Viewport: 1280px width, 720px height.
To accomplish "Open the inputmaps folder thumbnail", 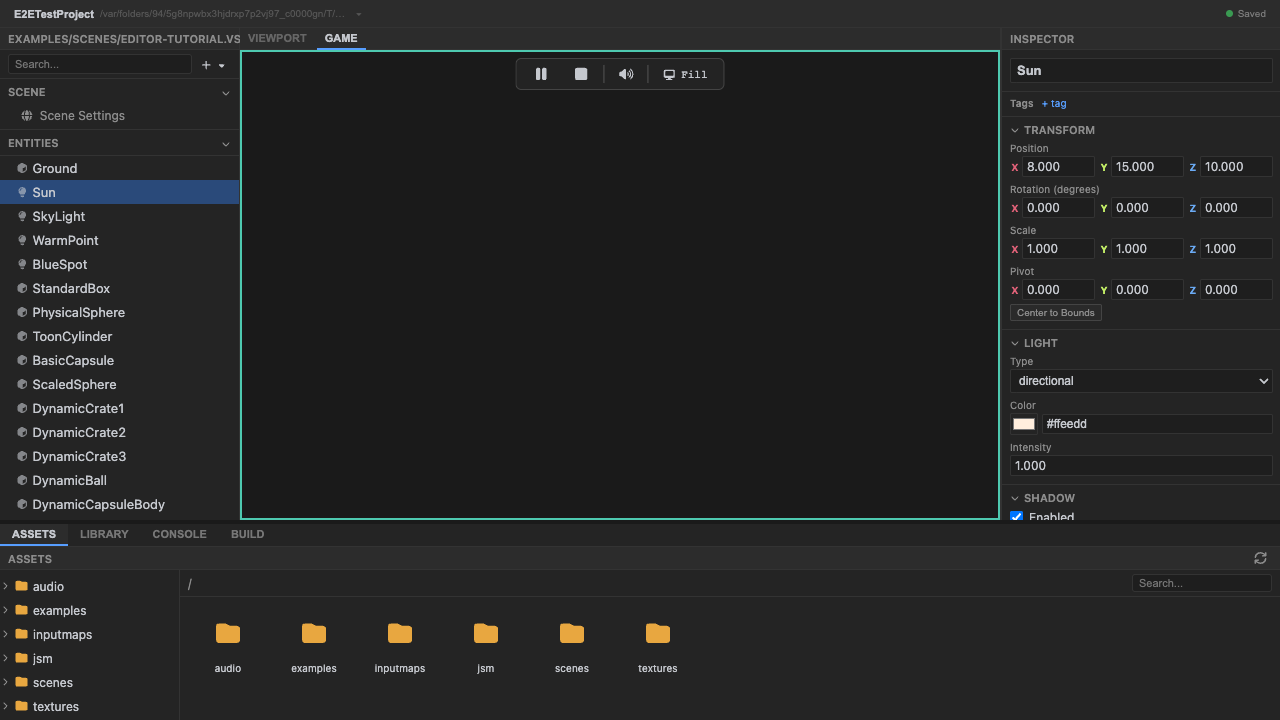I will coord(400,633).
